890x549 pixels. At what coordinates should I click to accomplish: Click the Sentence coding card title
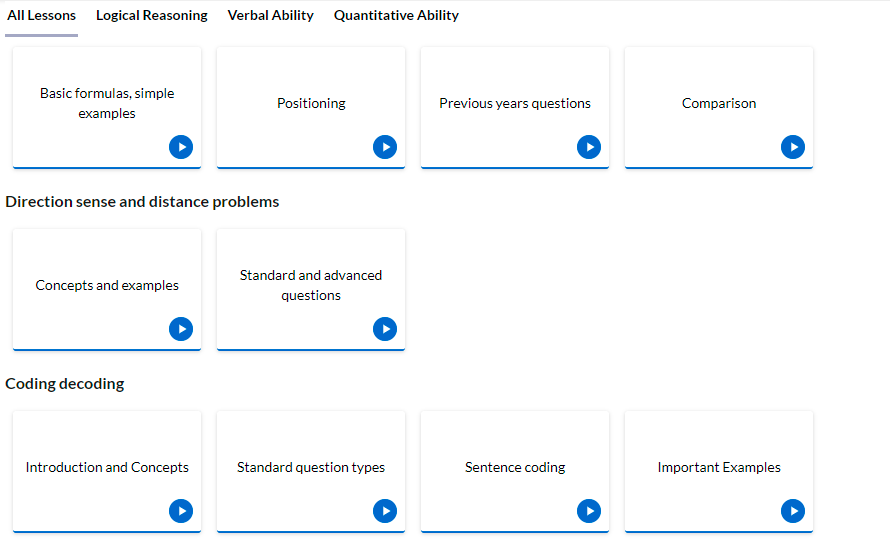click(x=515, y=467)
